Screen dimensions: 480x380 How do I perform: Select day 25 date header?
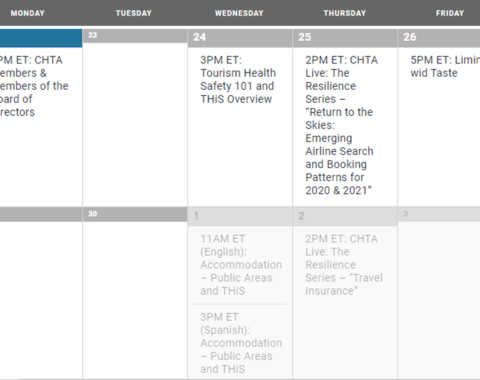(345, 38)
